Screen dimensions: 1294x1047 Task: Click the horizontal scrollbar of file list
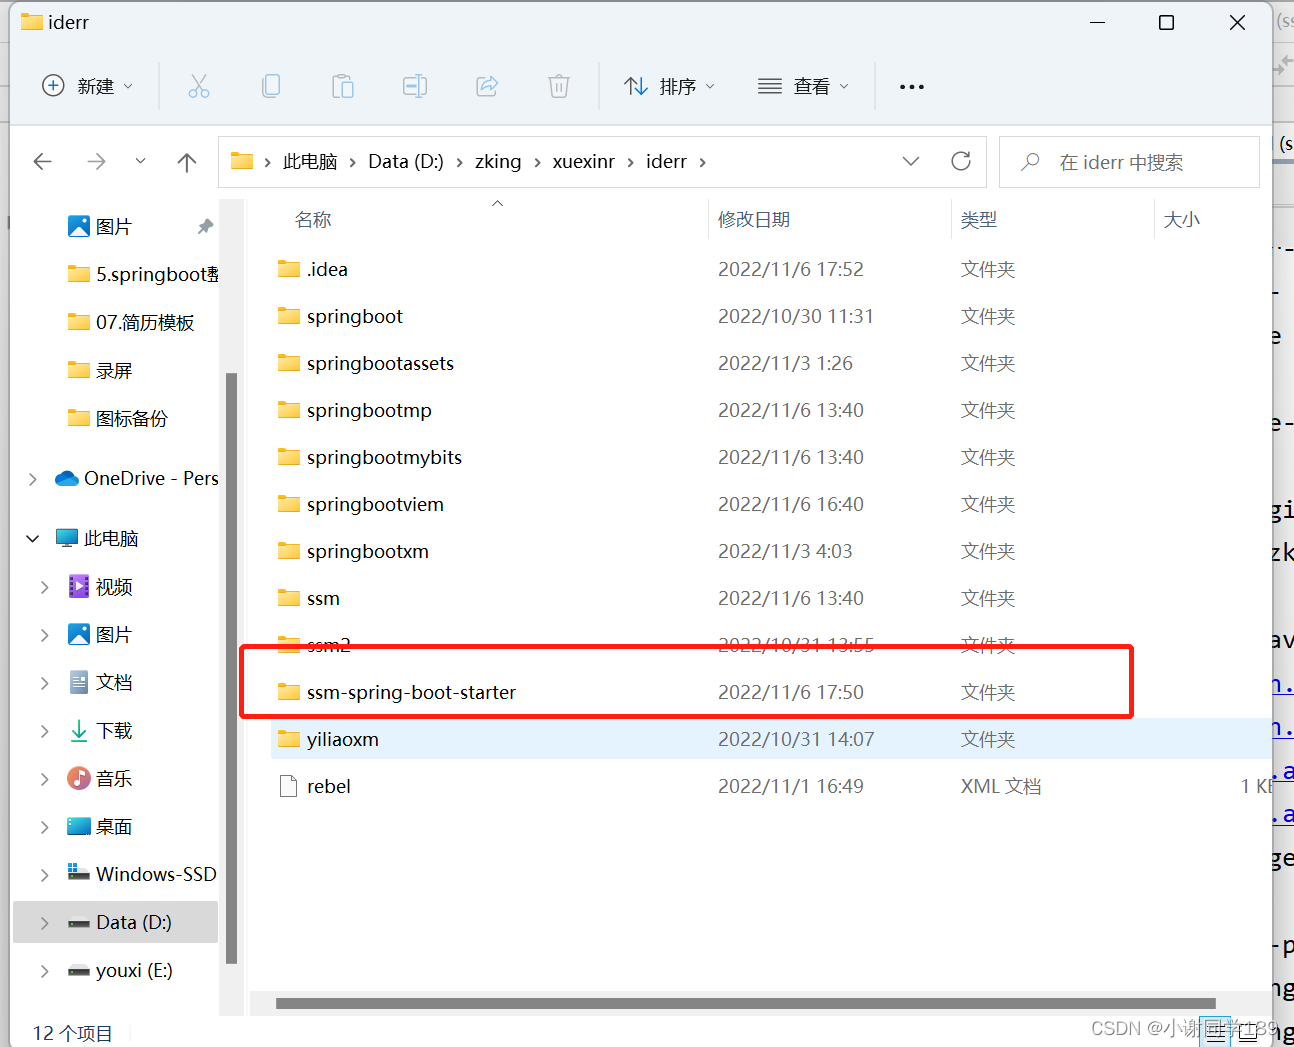(746, 1003)
